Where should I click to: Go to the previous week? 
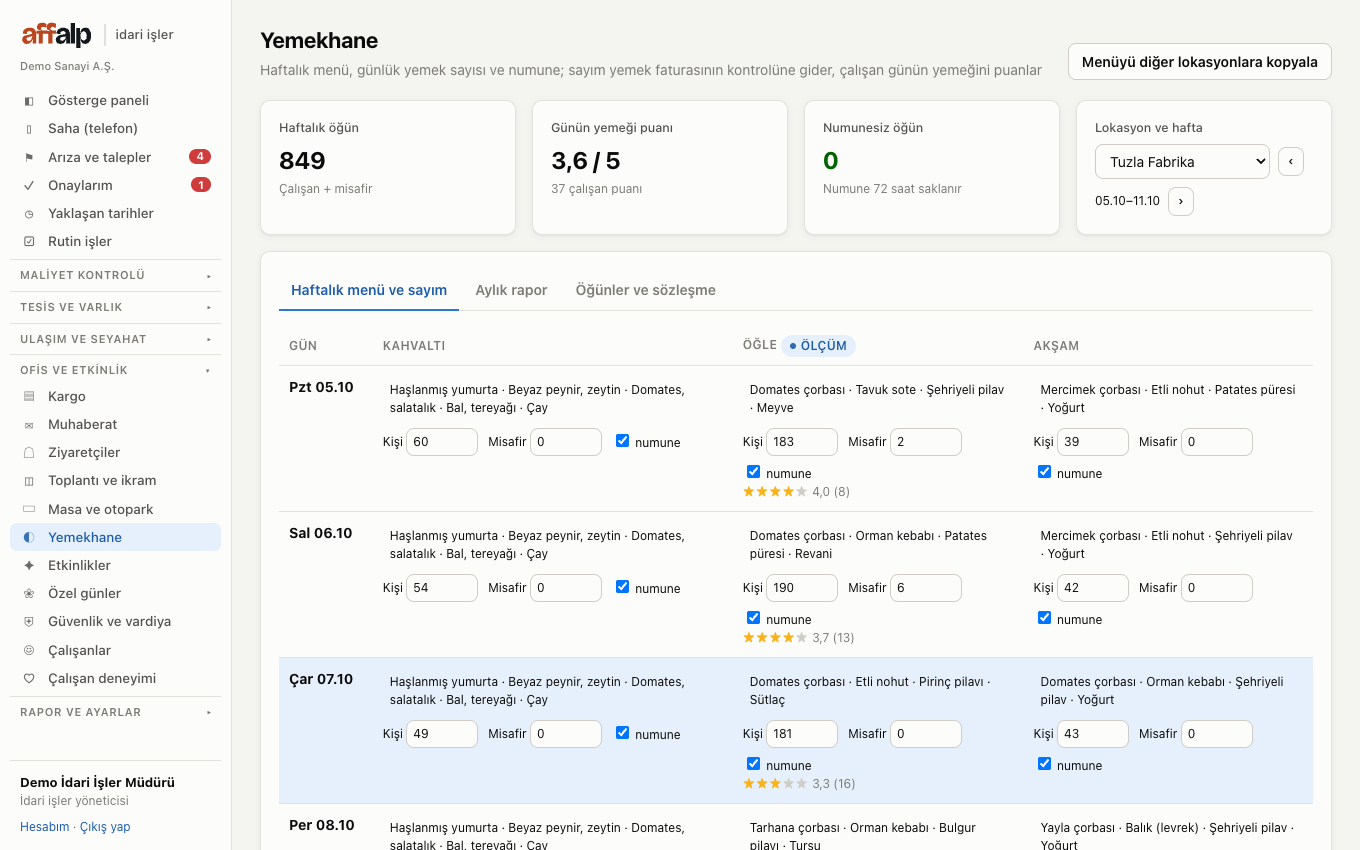[x=1291, y=161]
